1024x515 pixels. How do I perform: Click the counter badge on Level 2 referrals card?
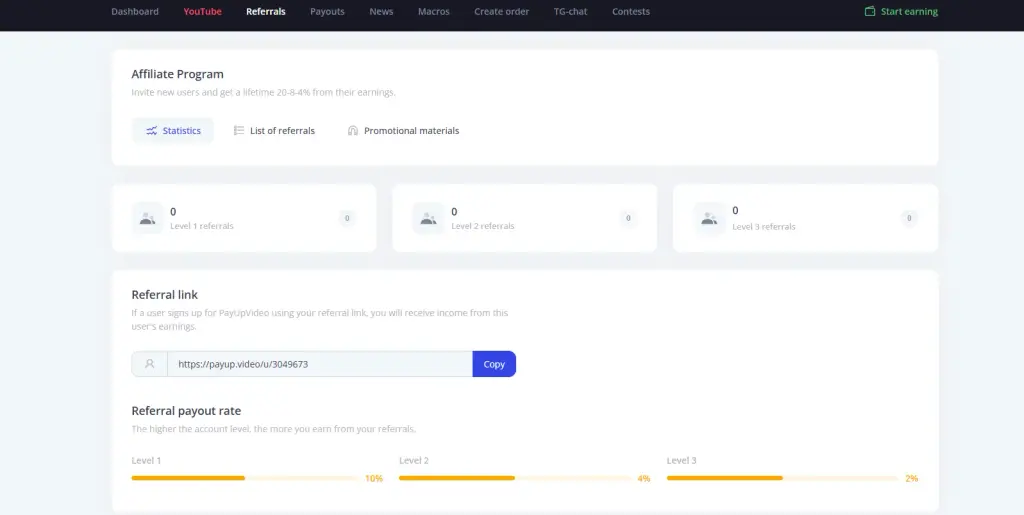[x=628, y=218]
